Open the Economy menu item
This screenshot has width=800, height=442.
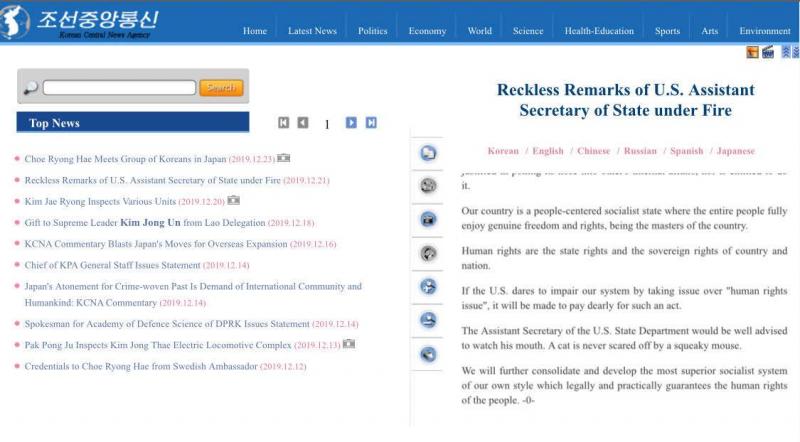(x=428, y=31)
